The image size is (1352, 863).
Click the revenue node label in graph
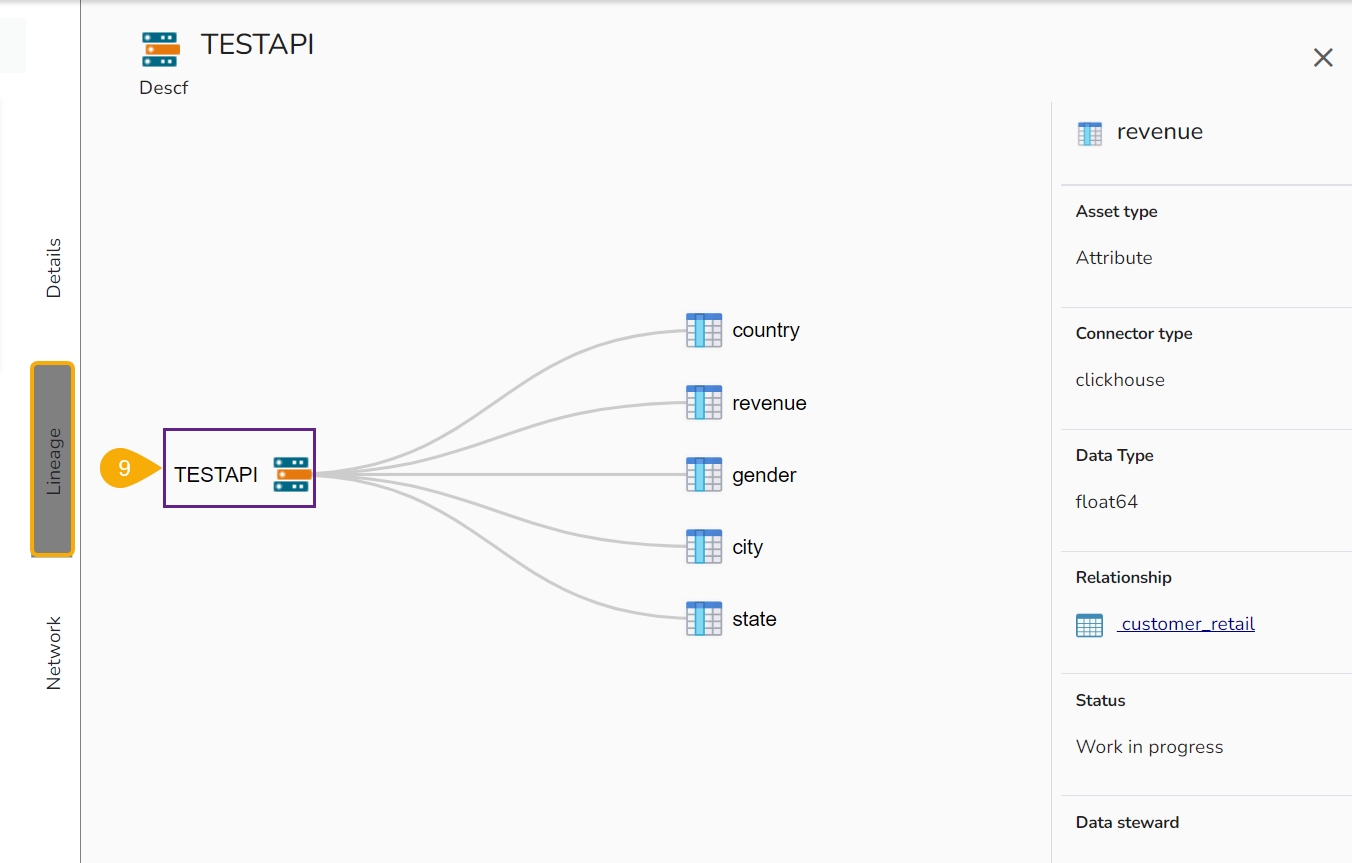click(x=769, y=403)
